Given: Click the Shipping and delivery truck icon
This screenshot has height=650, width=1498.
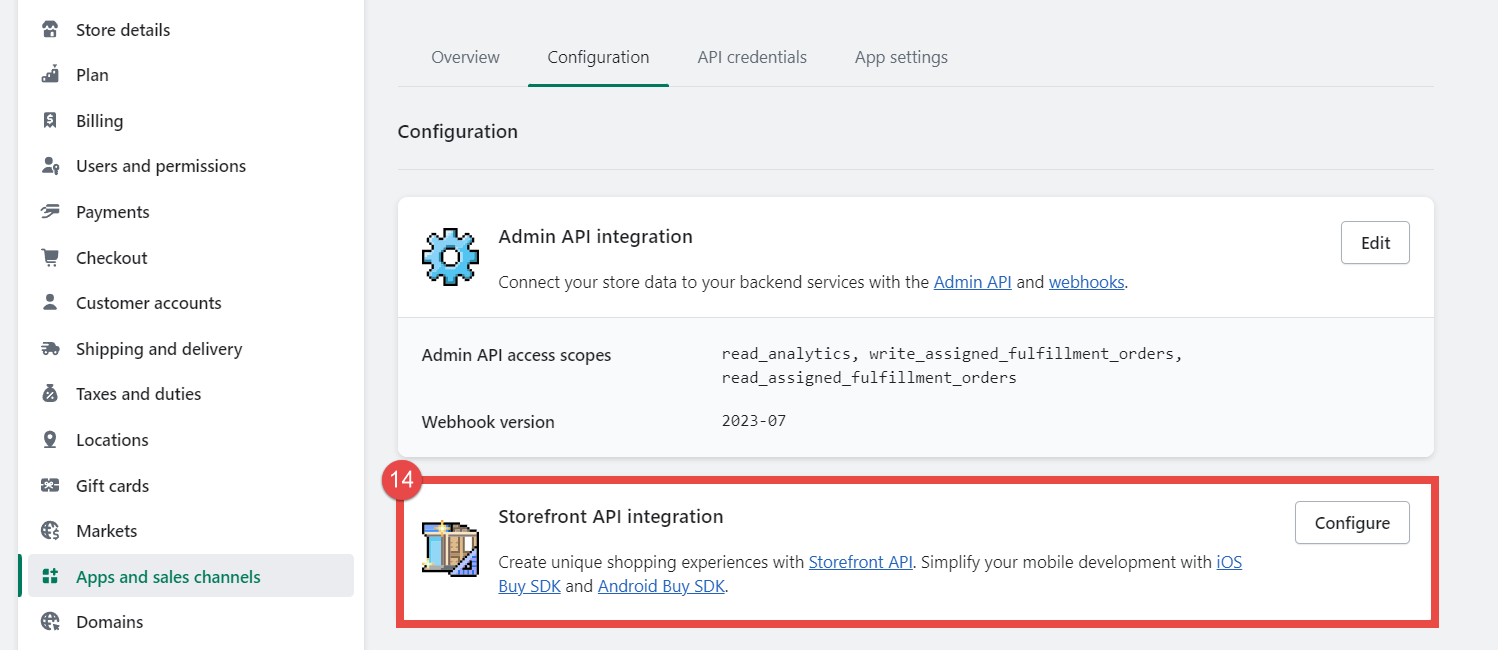Looking at the screenshot, I should pyautogui.click(x=50, y=349).
